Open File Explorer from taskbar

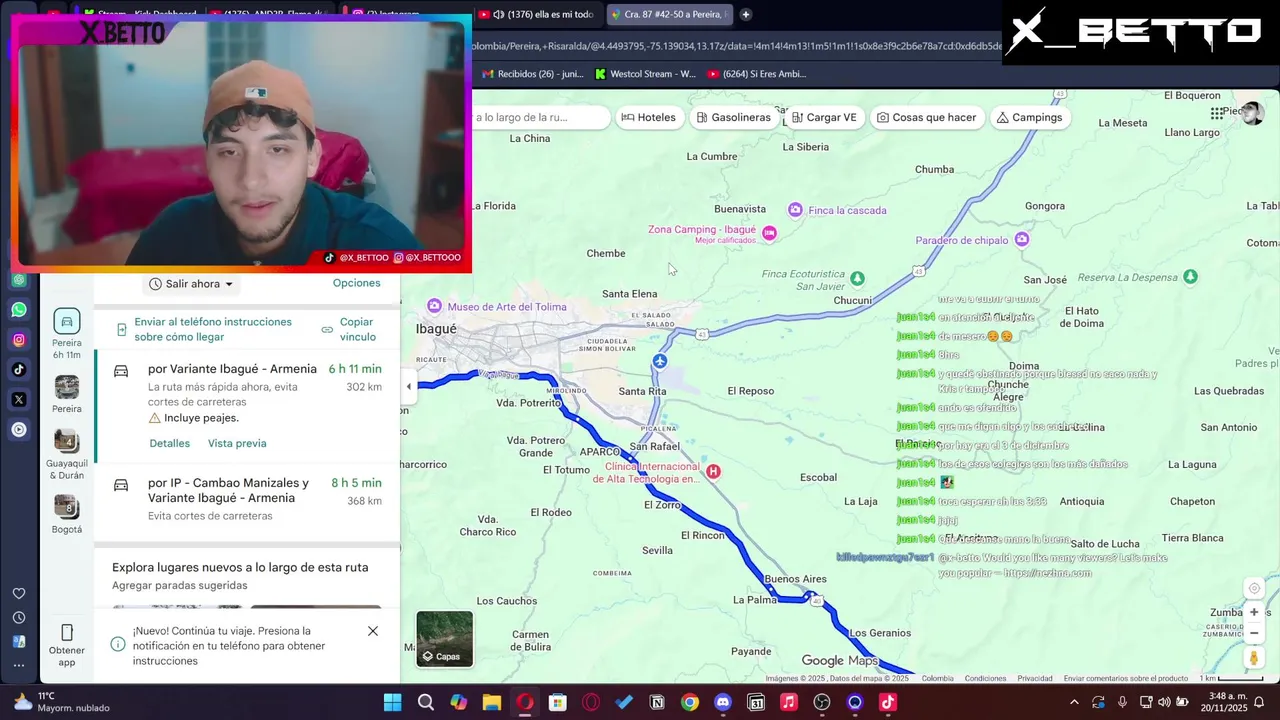point(491,702)
